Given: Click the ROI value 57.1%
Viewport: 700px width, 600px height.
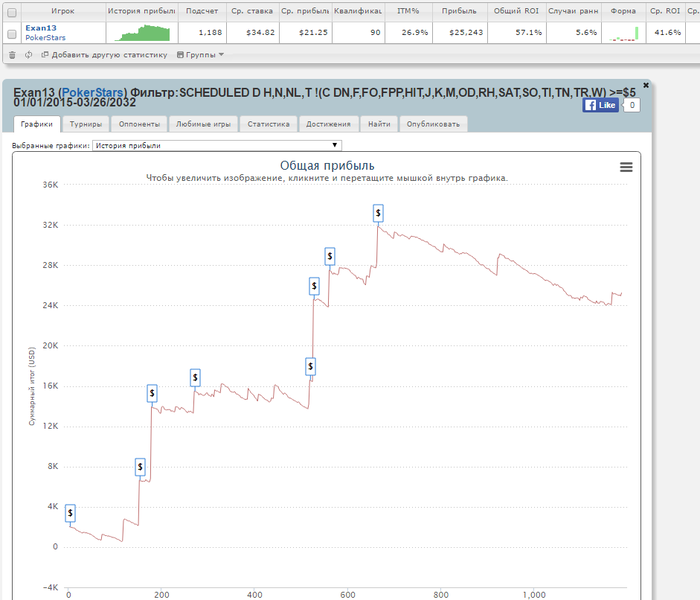Looking at the screenshot, I should 529,33.
